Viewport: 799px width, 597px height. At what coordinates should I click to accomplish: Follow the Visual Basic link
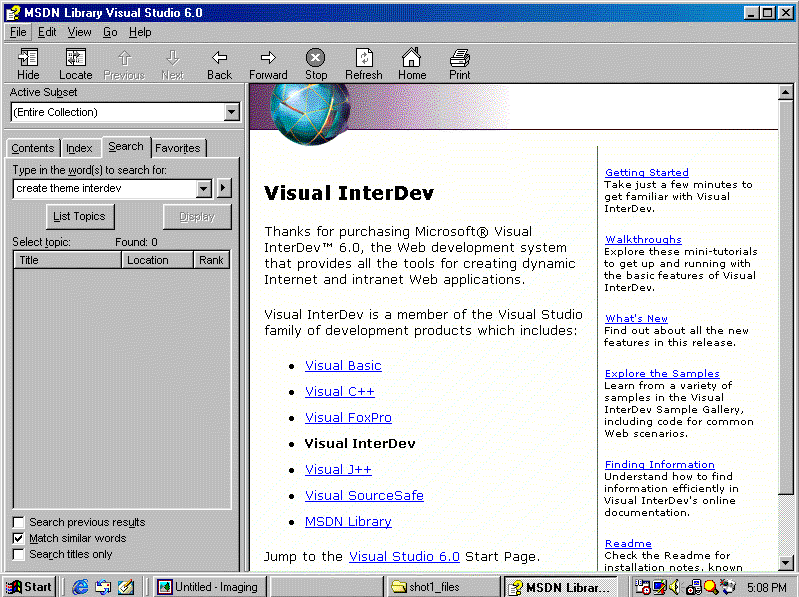[343, 366]
